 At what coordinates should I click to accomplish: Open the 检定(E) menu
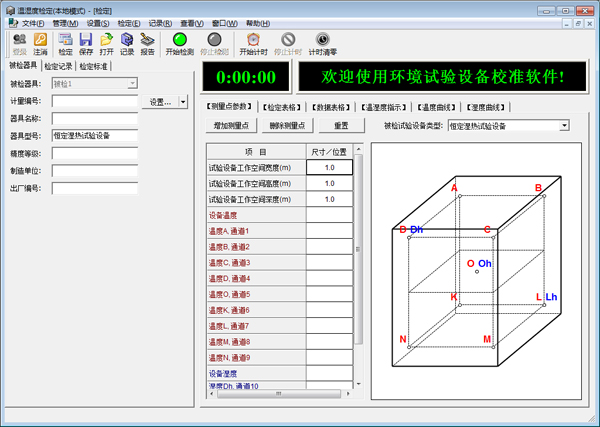128,21
